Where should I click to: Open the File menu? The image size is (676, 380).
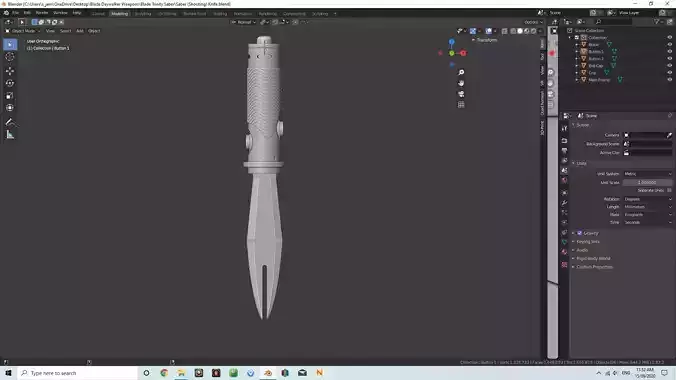[16, 13]
